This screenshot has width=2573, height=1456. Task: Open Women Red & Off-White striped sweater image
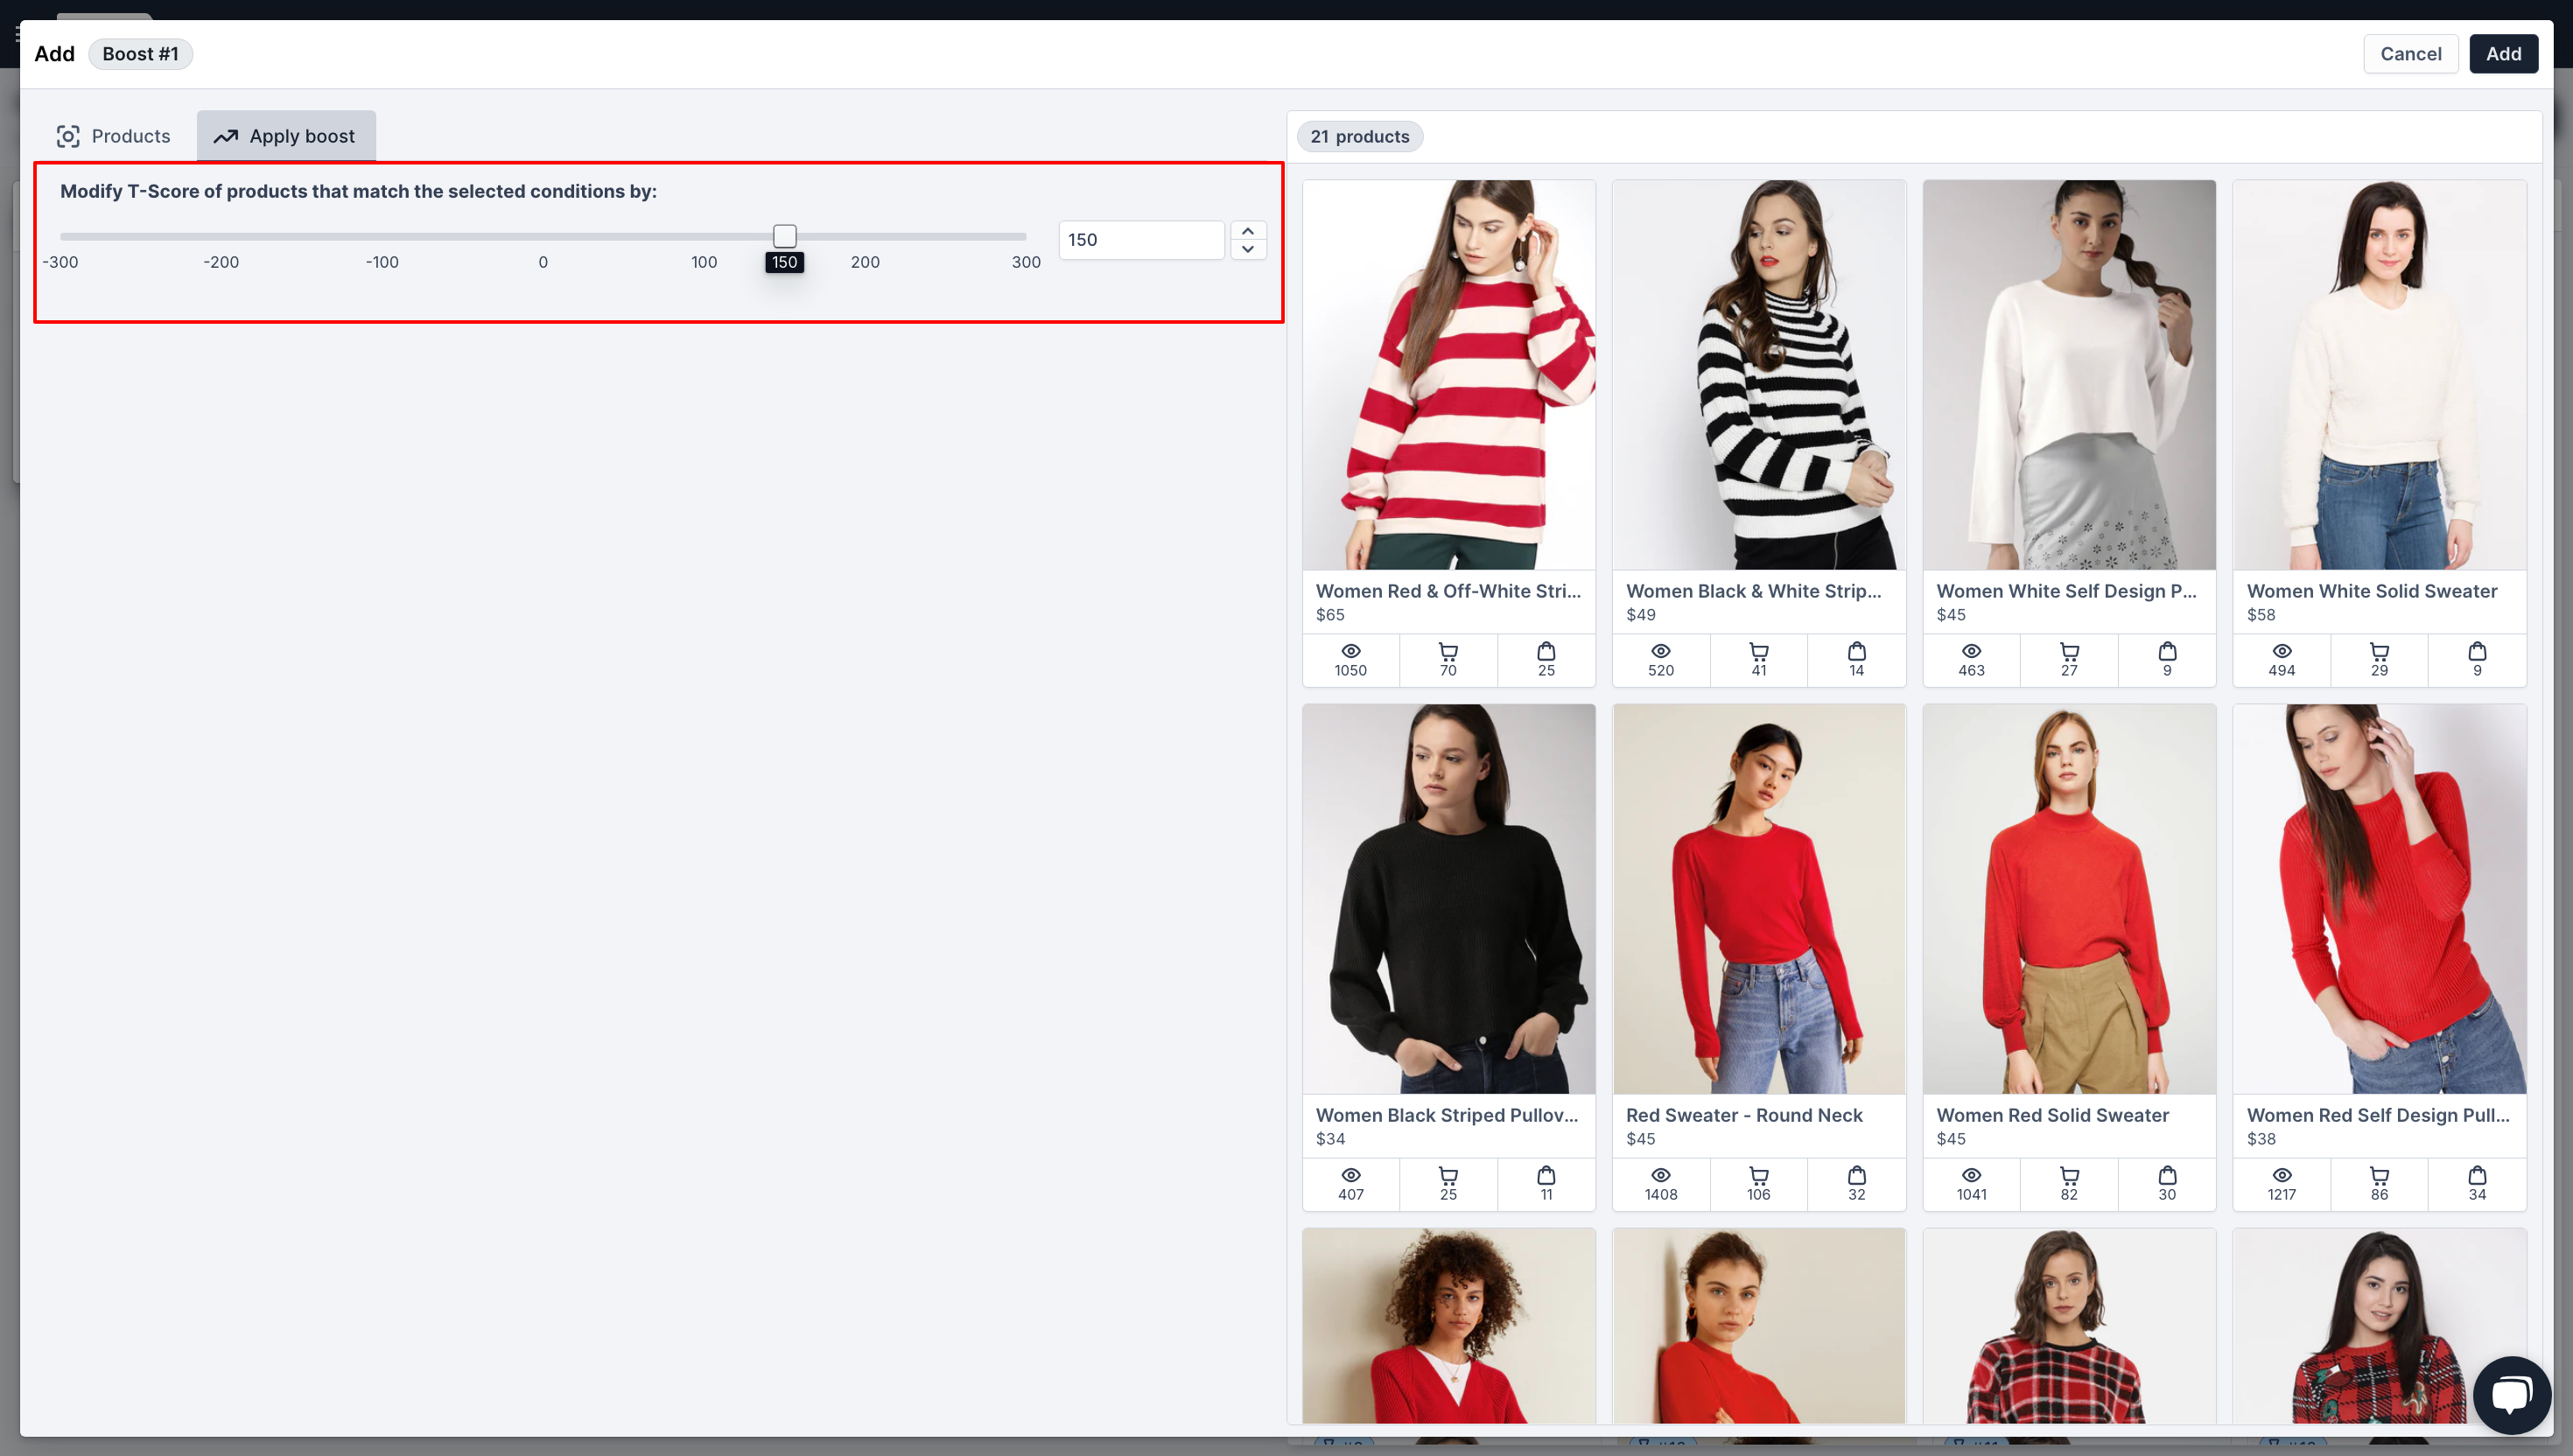(x=1448, y=375)
